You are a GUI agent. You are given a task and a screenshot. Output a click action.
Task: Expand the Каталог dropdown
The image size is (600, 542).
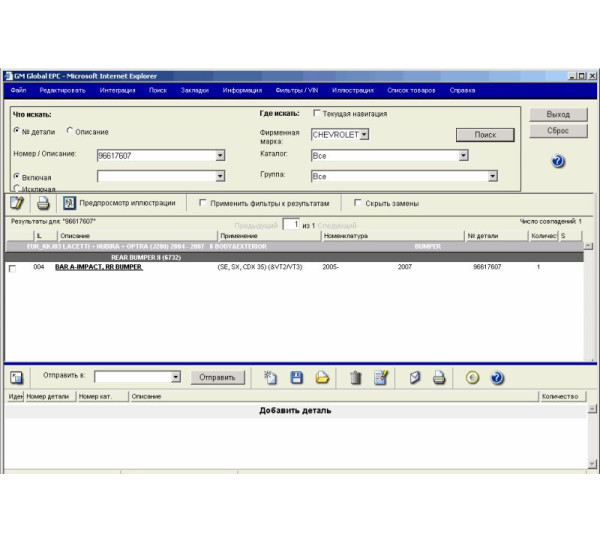click(463, 155)
